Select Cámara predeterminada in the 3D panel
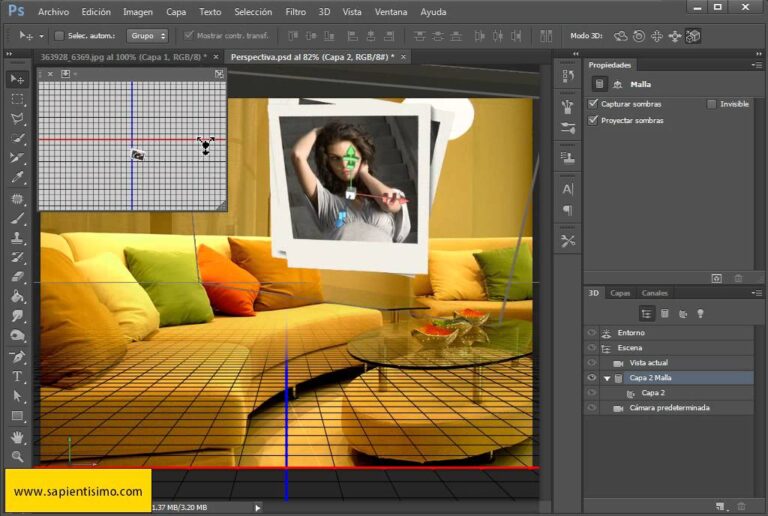This screenshot has width=768, height=516. [x=668, y=408]
